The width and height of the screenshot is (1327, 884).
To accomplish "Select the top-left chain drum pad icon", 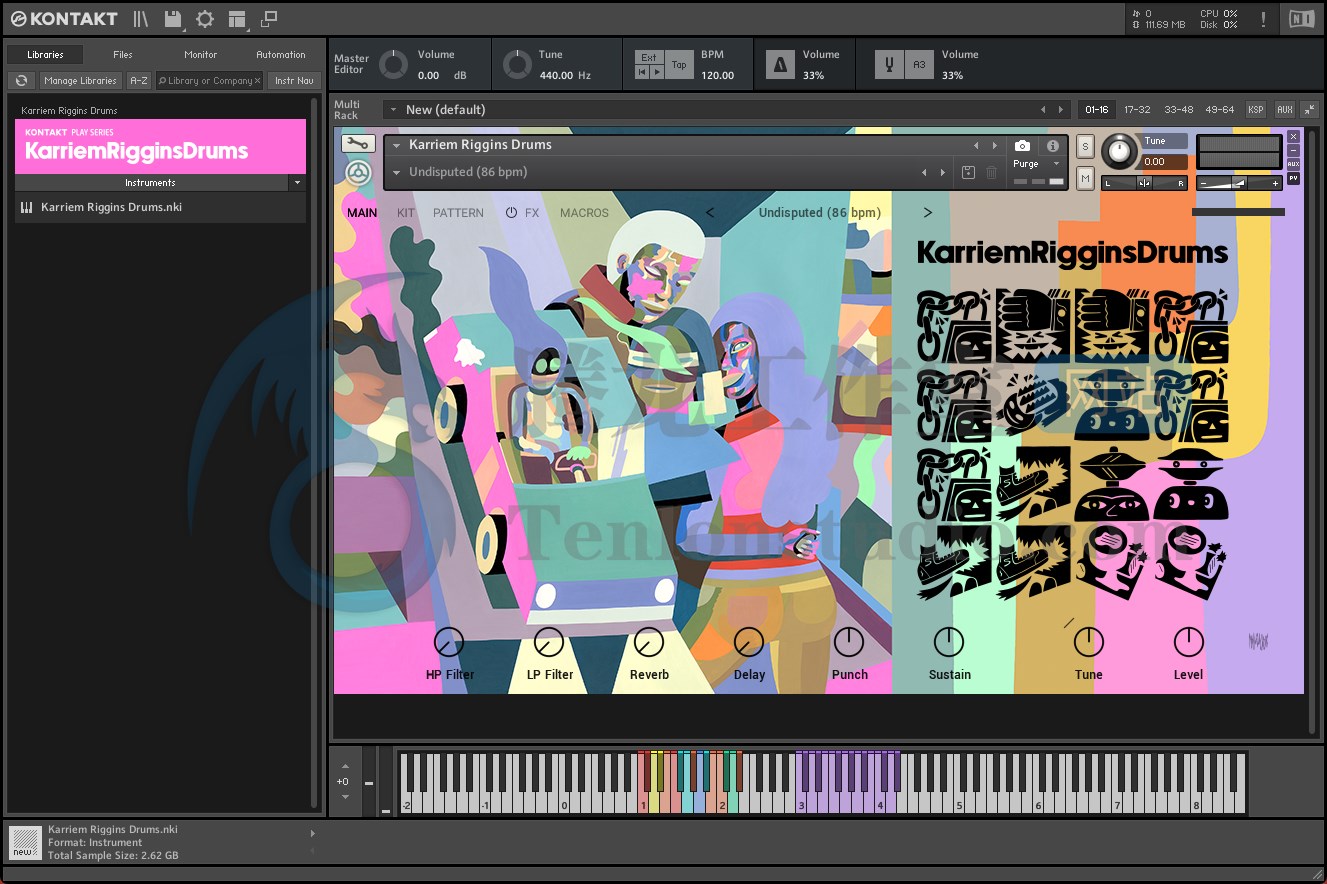I will 954,326.
